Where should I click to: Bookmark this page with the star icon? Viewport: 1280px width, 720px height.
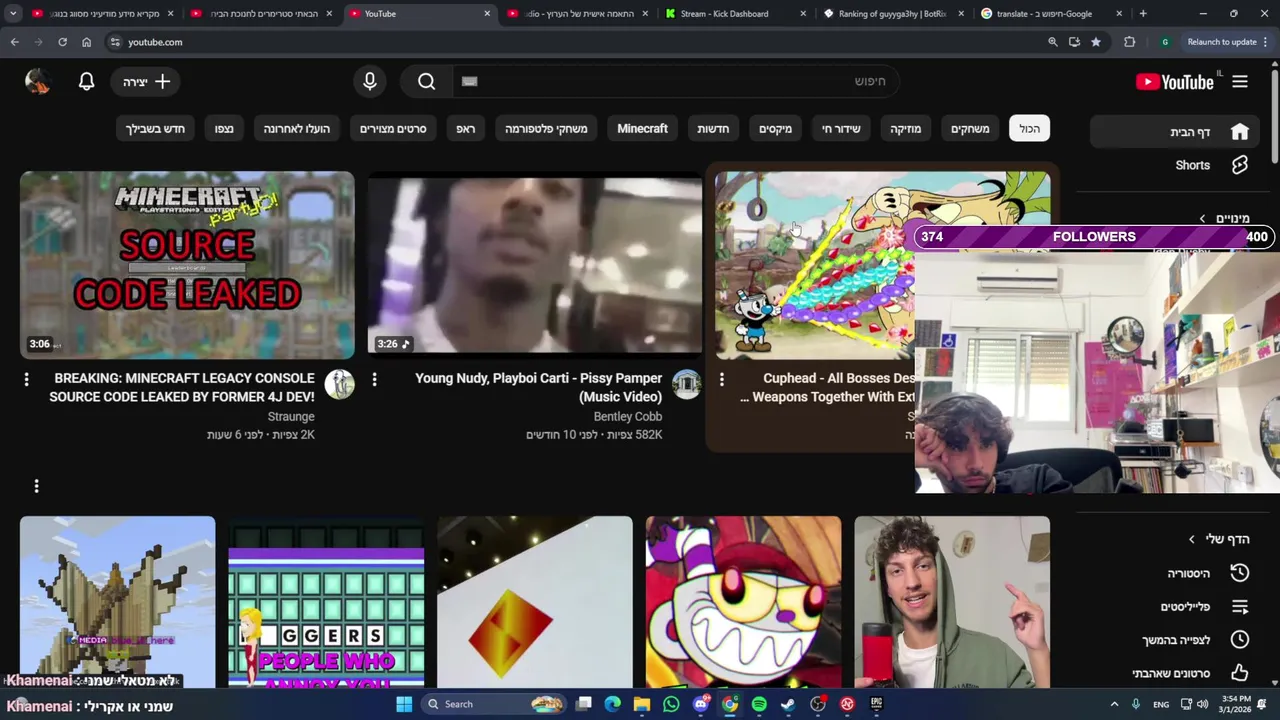tap(1096, 42)
